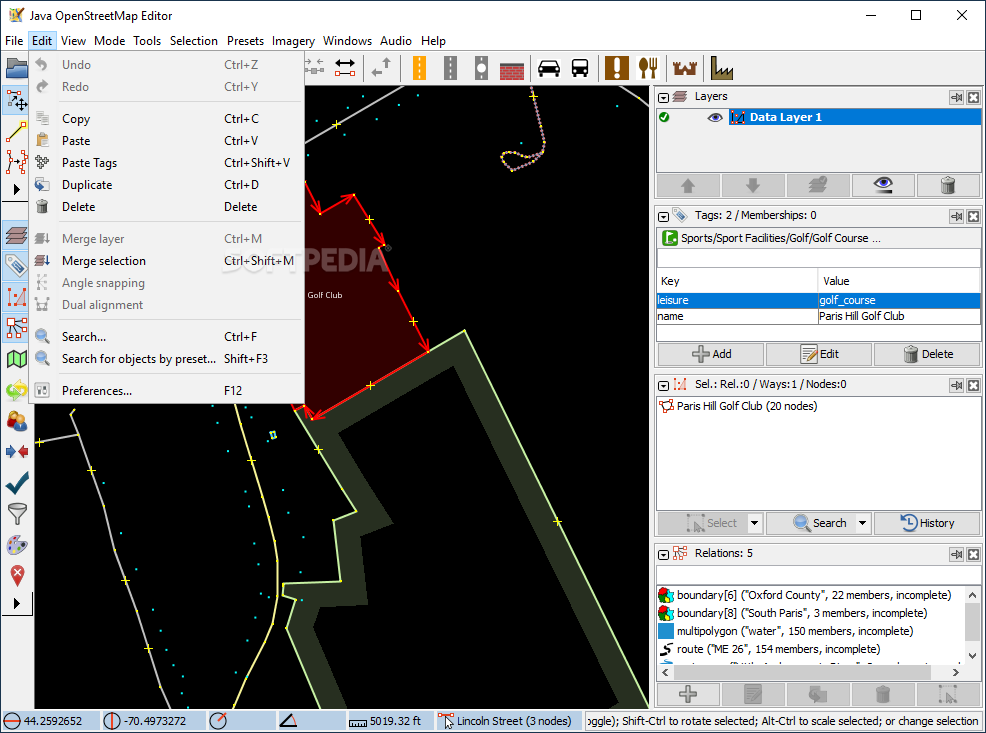Click the brick wall preset toolbar icon
986x733 pixels.
click(x=512, y=68)
